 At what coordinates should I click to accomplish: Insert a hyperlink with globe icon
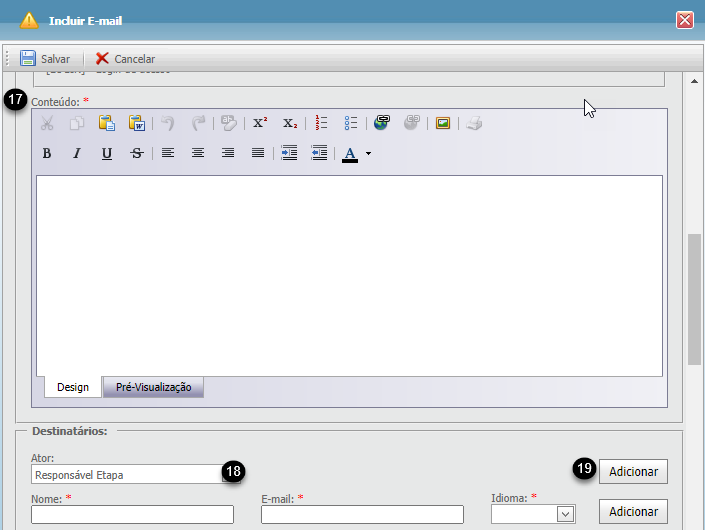click(382, 122)
